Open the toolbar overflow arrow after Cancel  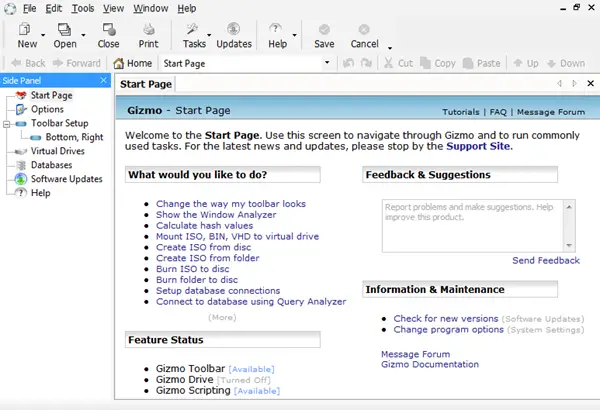click(390, 48)
